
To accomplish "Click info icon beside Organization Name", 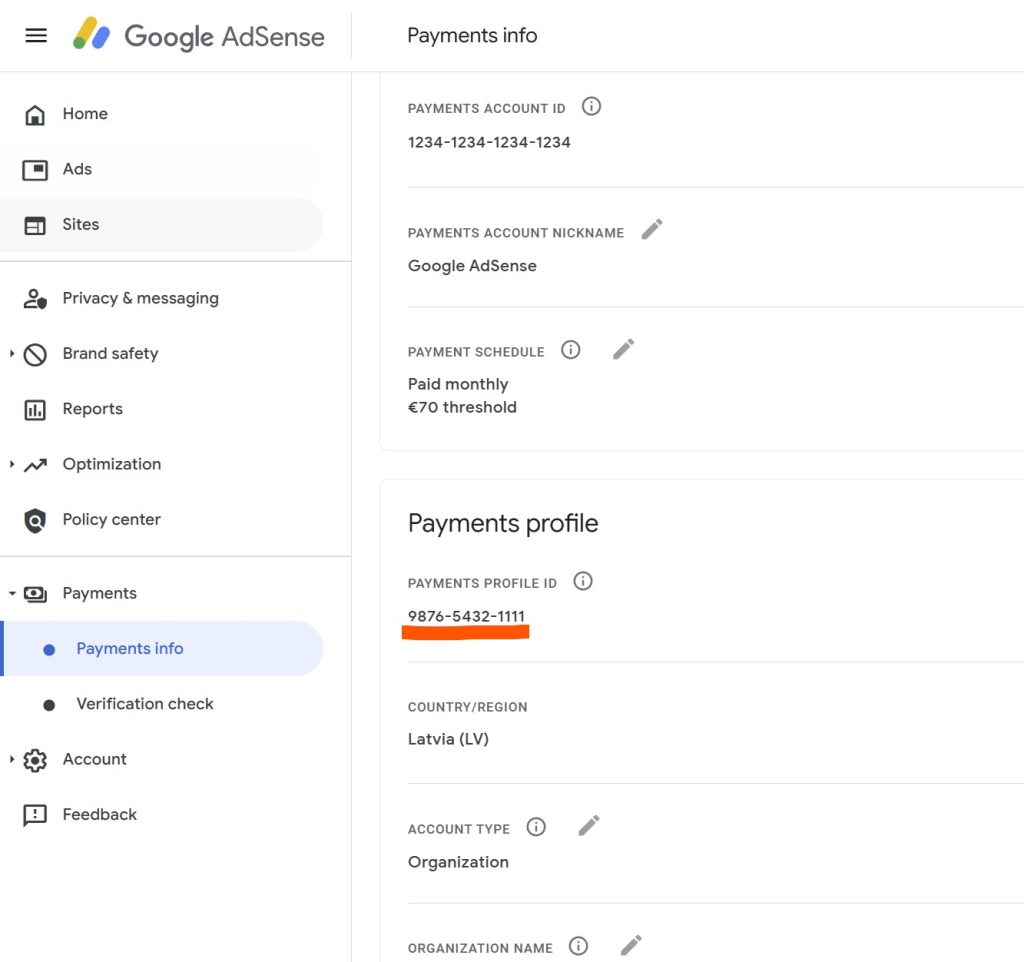I will (x=578, y=946).
